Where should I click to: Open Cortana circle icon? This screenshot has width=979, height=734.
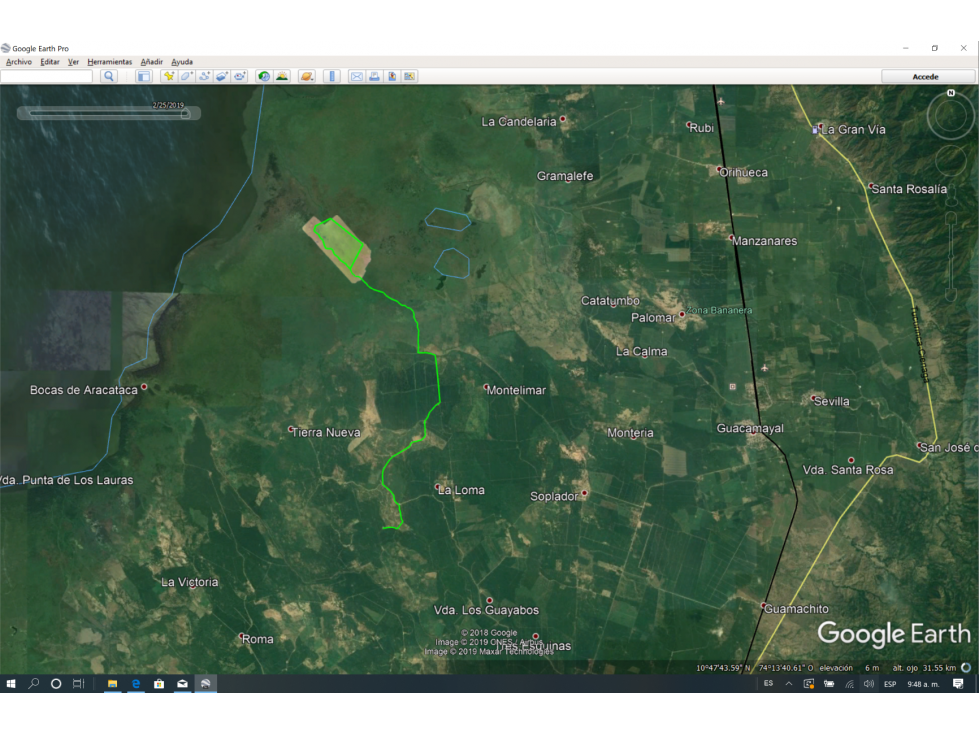(56, 683)
